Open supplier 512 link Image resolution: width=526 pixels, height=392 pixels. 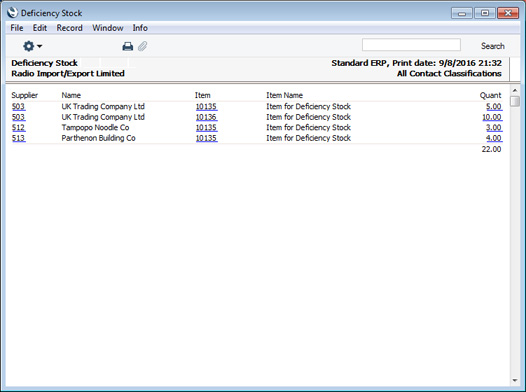[18, 127]
